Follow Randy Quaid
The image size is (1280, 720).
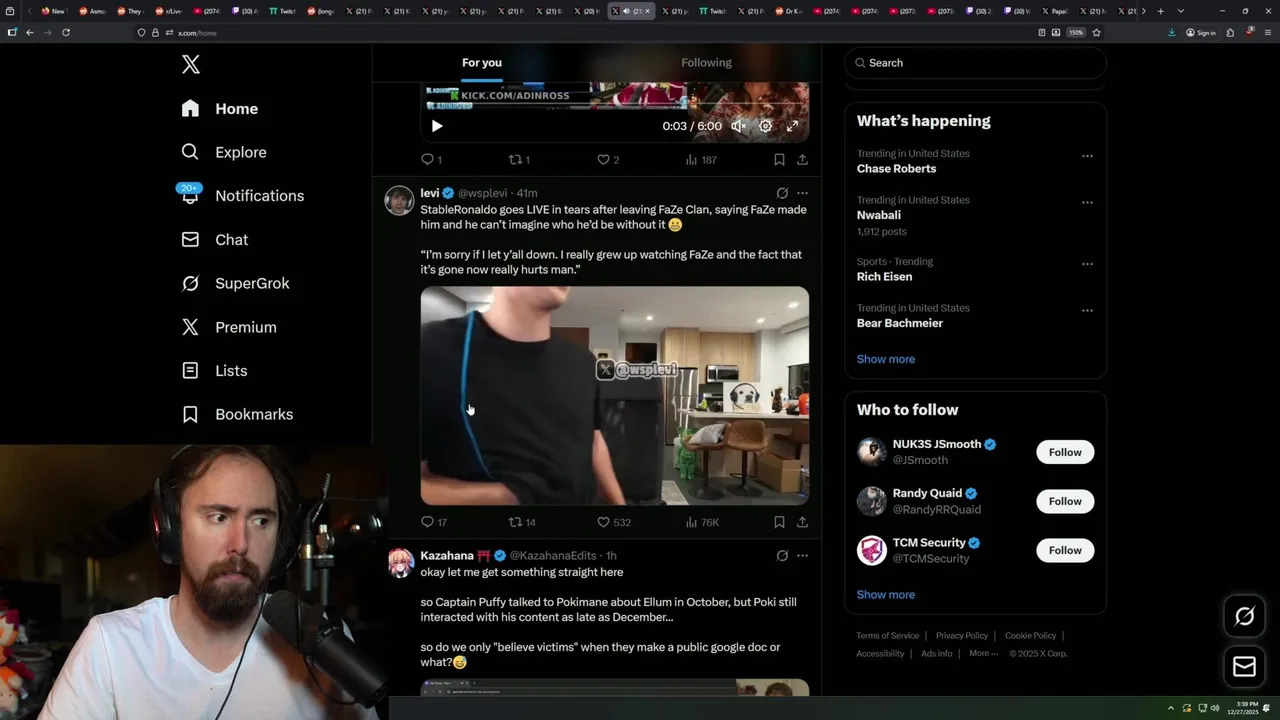pos(1065,501)
